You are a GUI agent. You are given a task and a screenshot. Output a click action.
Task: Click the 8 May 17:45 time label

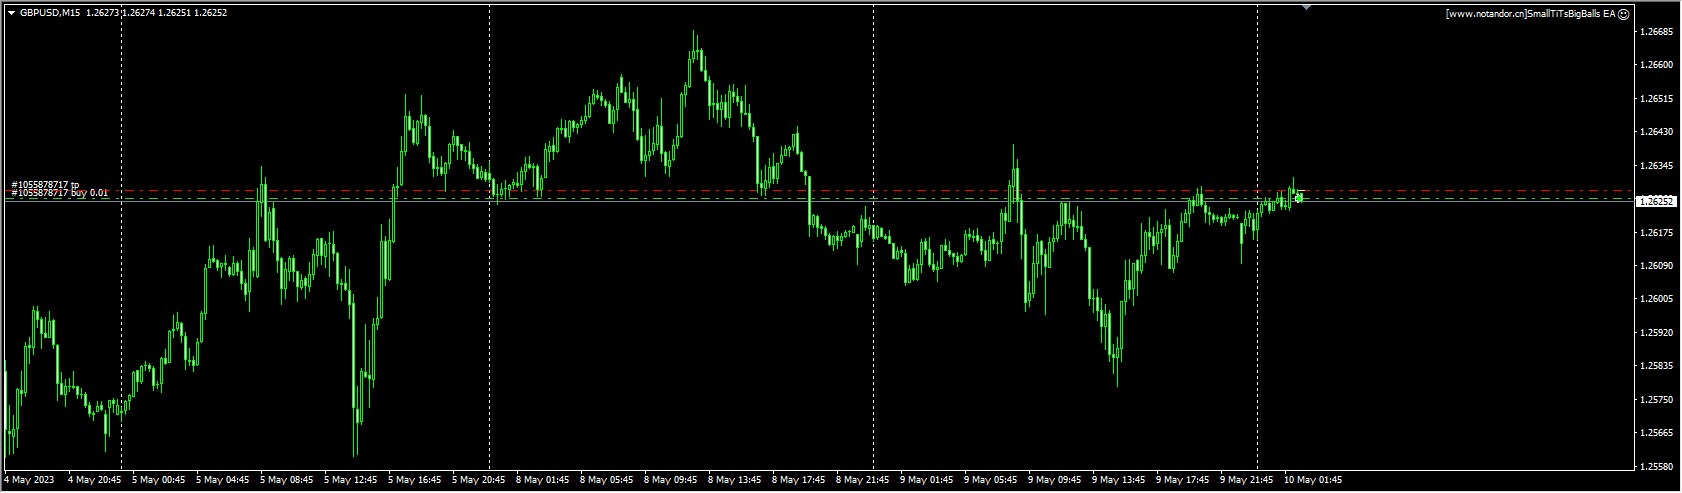click(798, 481)
